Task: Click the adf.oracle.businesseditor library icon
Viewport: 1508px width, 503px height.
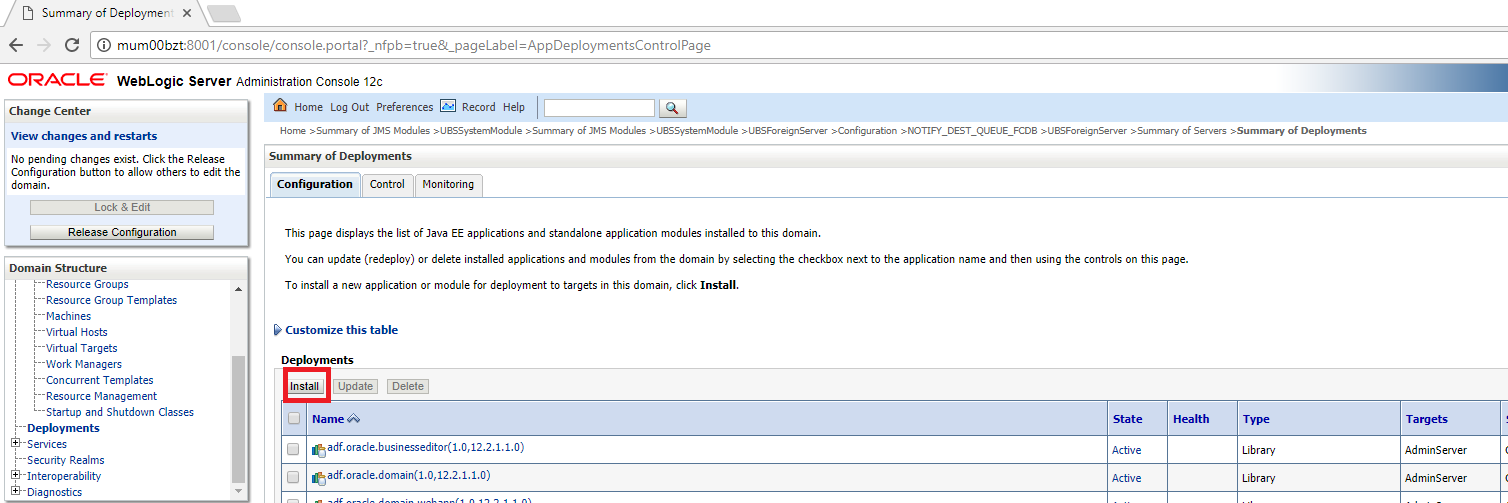Action: (319, 450)
